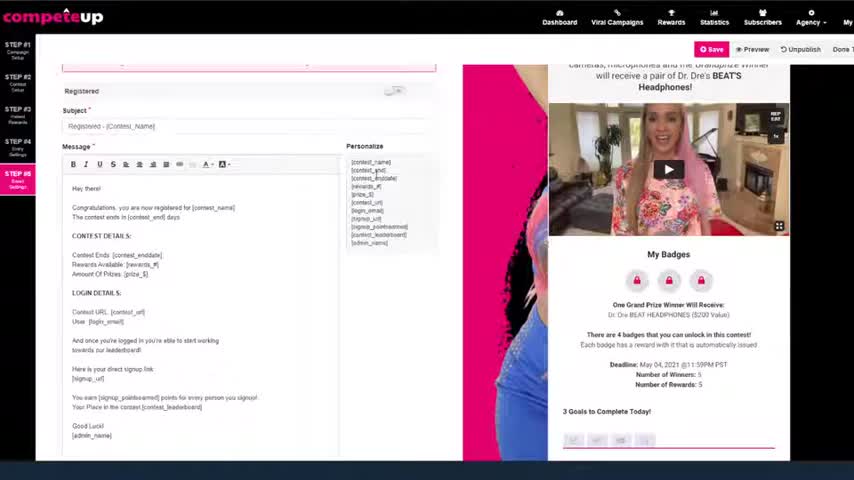This screenshot has height=480, width=854.
Task: Open Step #2 Contest Setup
Action: click(x=18, y=81)
